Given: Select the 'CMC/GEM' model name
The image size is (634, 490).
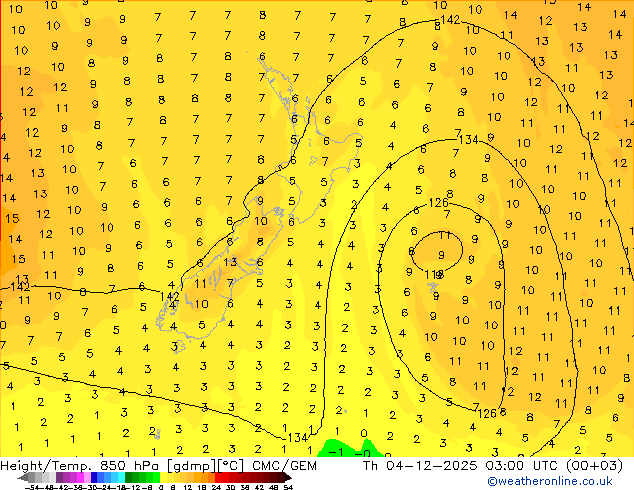Looking at the screenshot, I should click(284, 465).
